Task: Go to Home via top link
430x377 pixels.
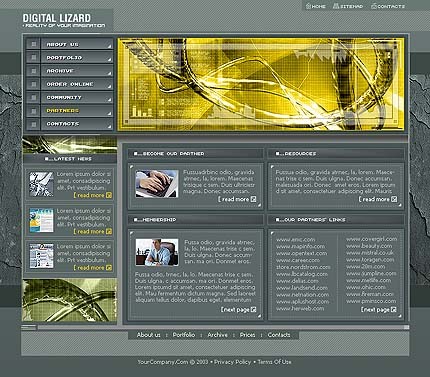Action: pyautogui.click(x=319, y=6)
